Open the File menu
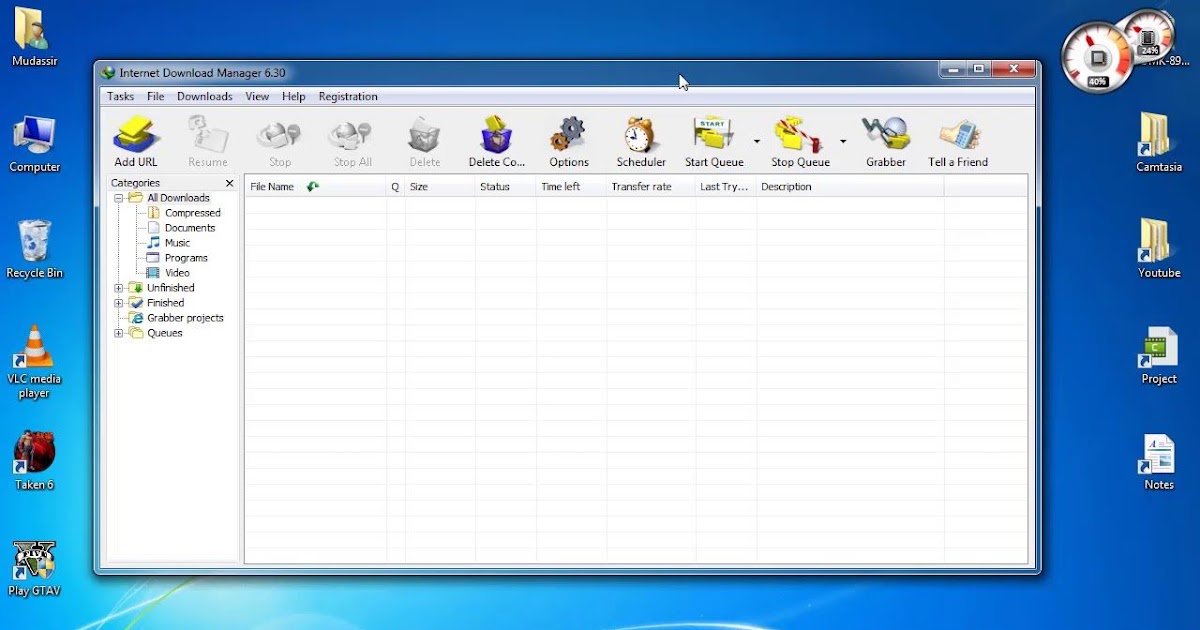The image size is (1200, 630). click(155, 97)
